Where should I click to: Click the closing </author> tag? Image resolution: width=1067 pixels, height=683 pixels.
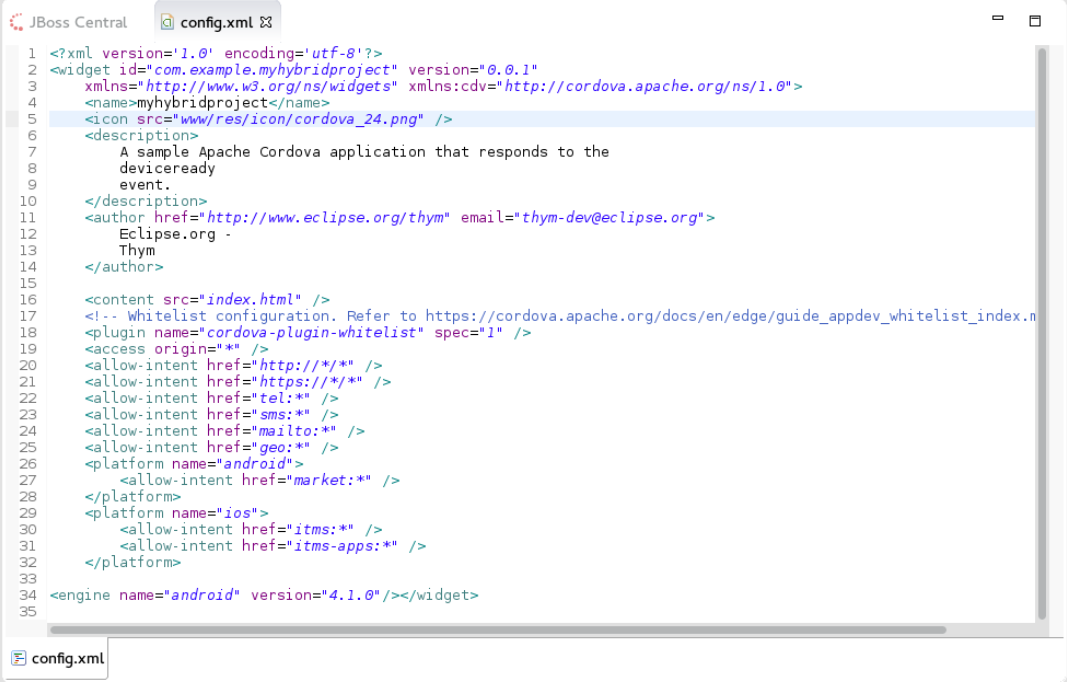124,267
